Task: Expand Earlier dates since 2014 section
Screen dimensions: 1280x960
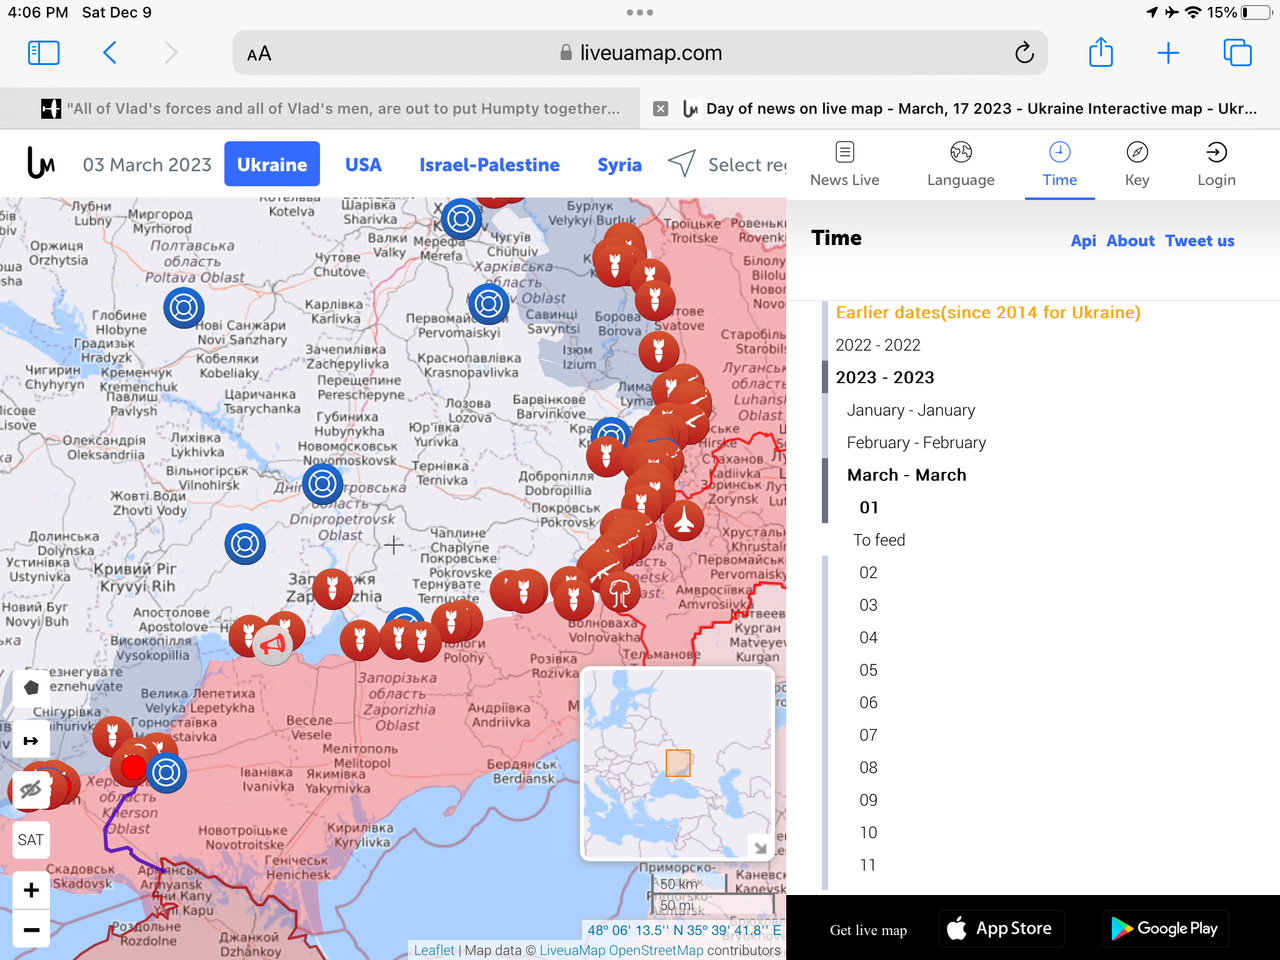Action: point(988,313)
